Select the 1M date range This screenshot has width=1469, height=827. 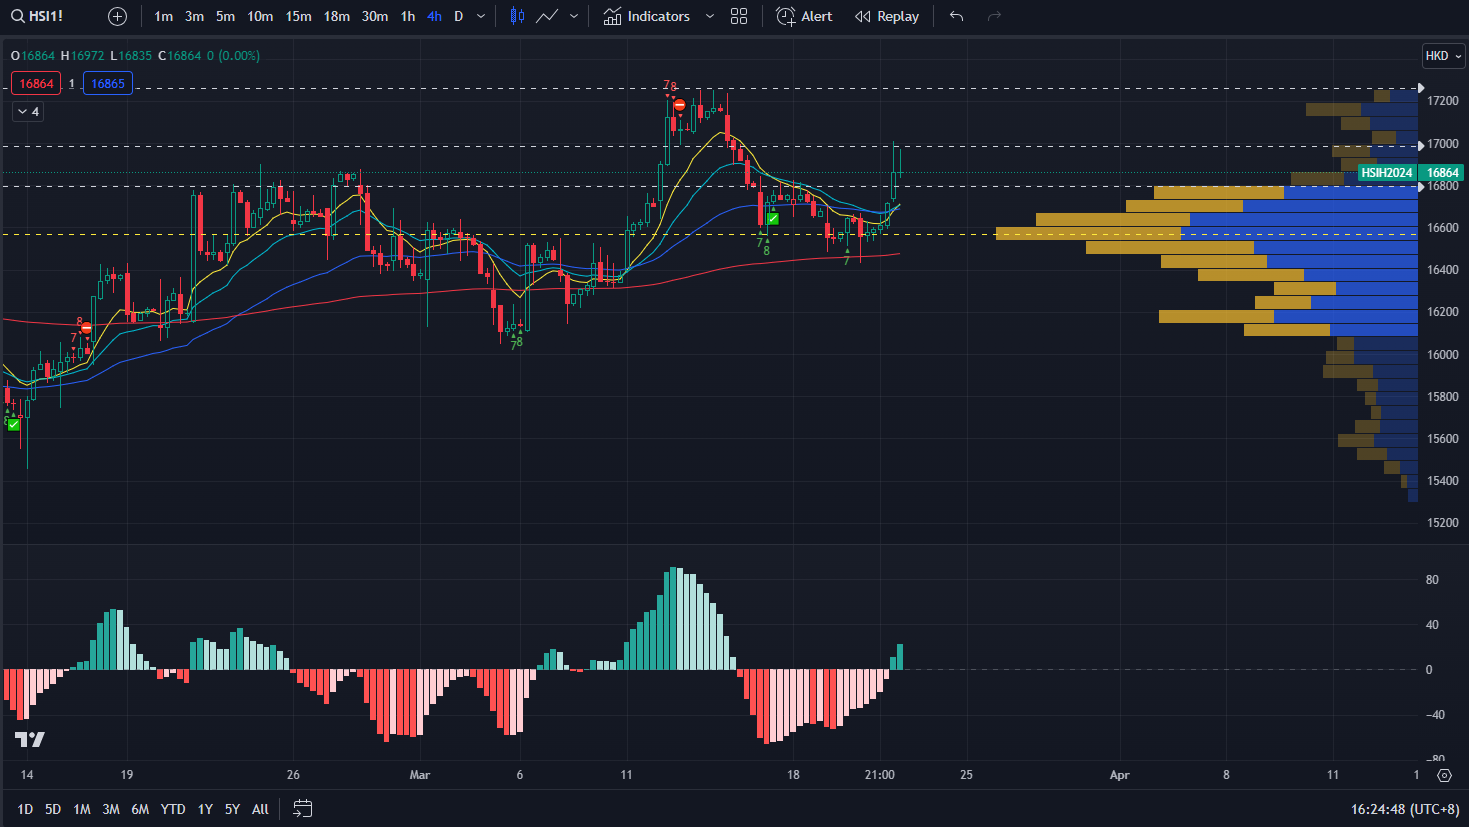click(x=82, y=809)
